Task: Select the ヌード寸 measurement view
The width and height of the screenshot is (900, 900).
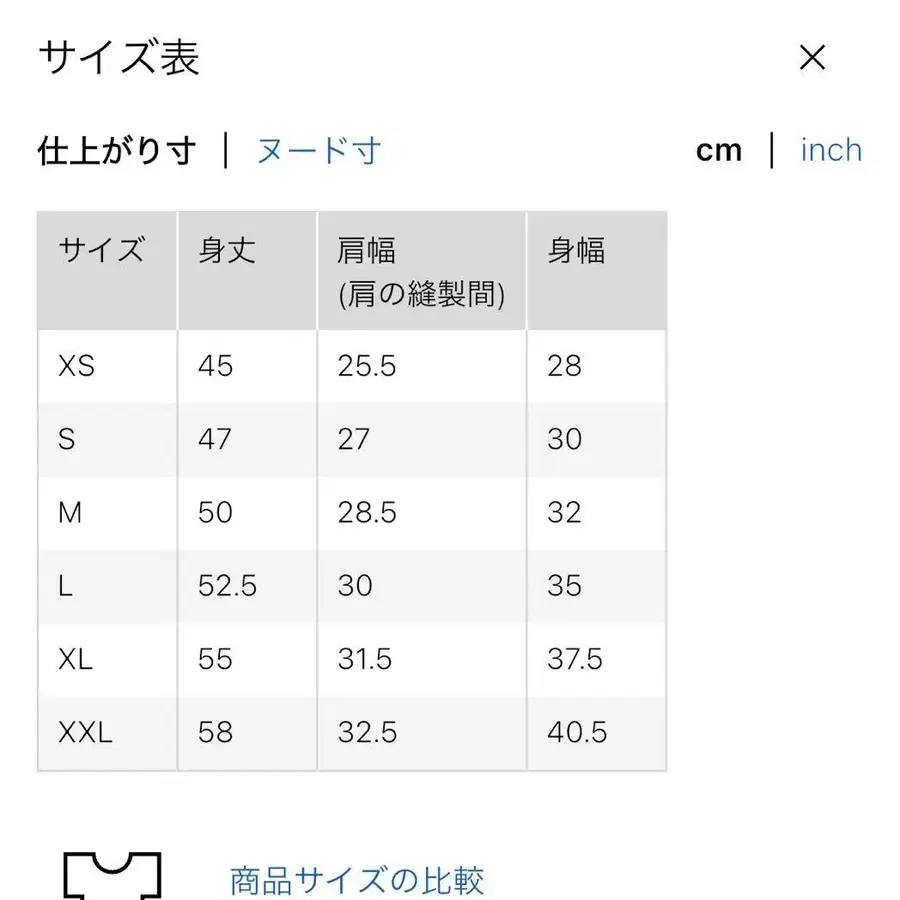Action: point(318,149)
